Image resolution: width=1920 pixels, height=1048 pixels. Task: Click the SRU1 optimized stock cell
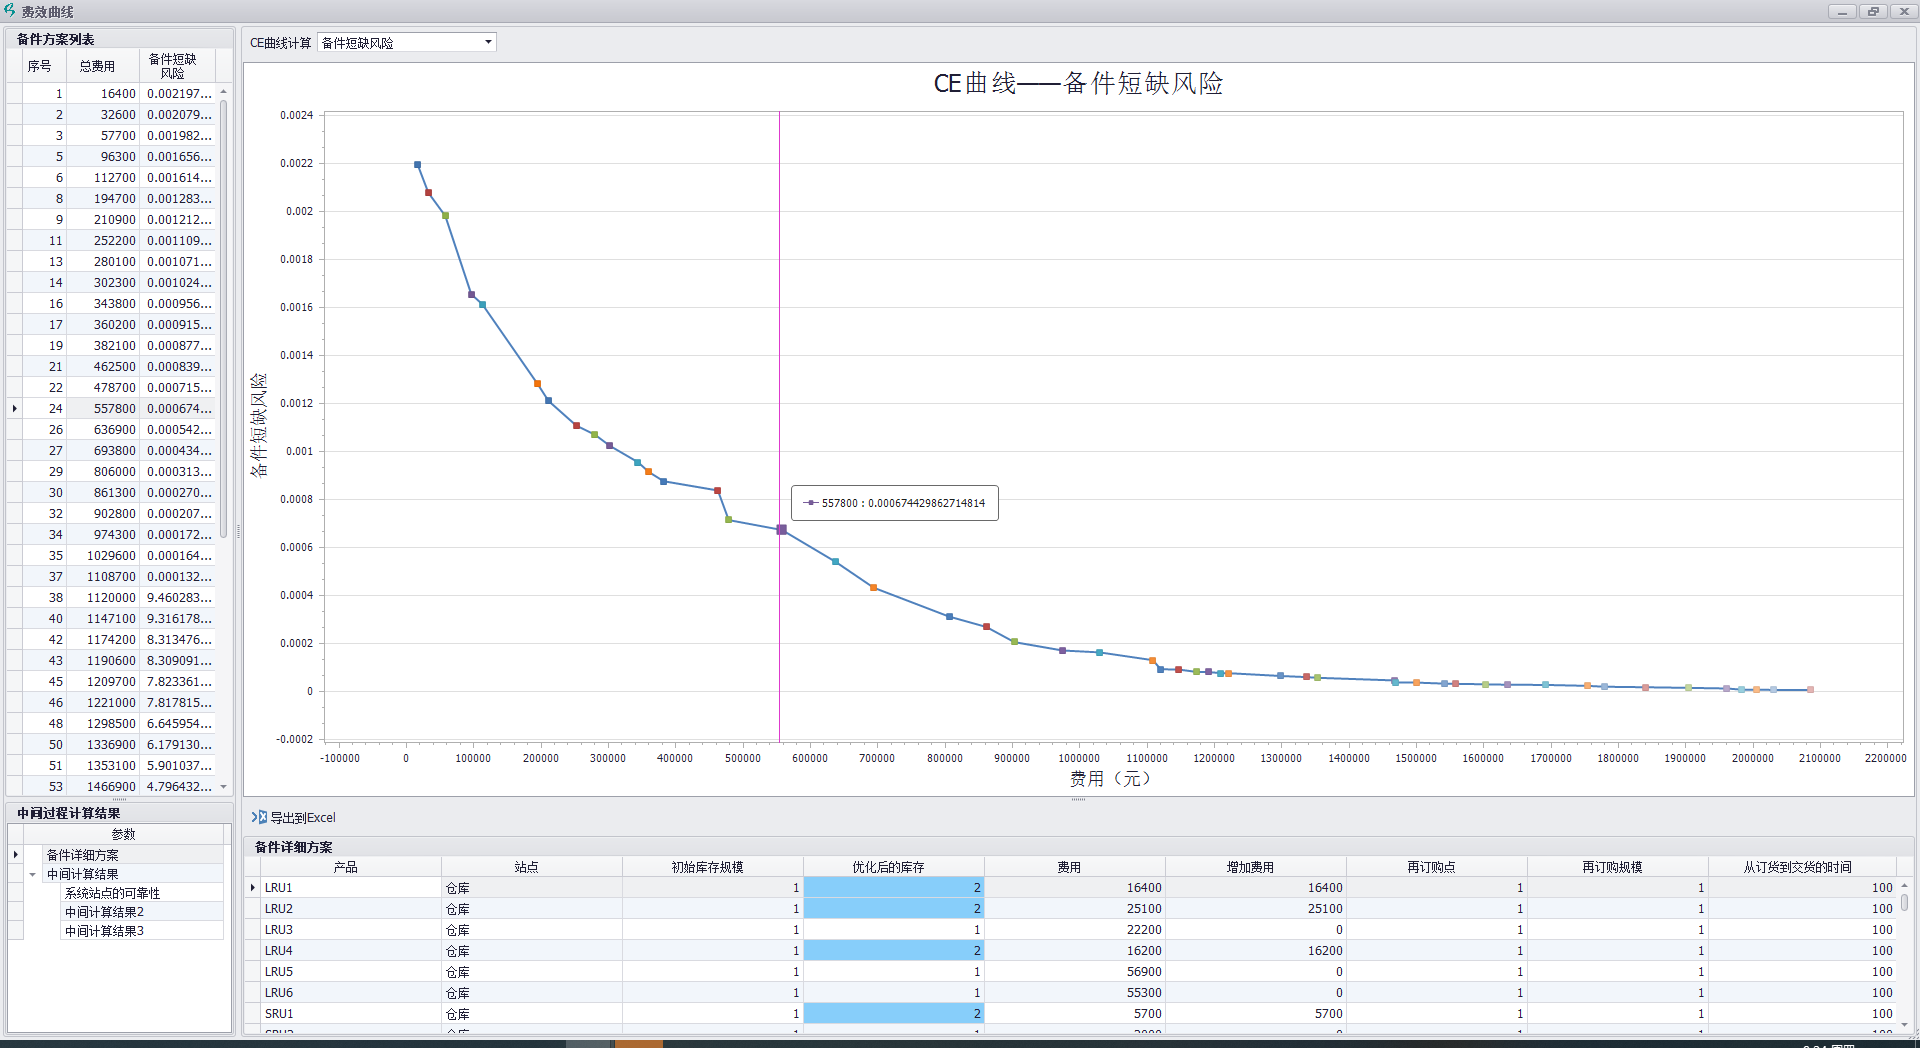[x=892, y=1014]
